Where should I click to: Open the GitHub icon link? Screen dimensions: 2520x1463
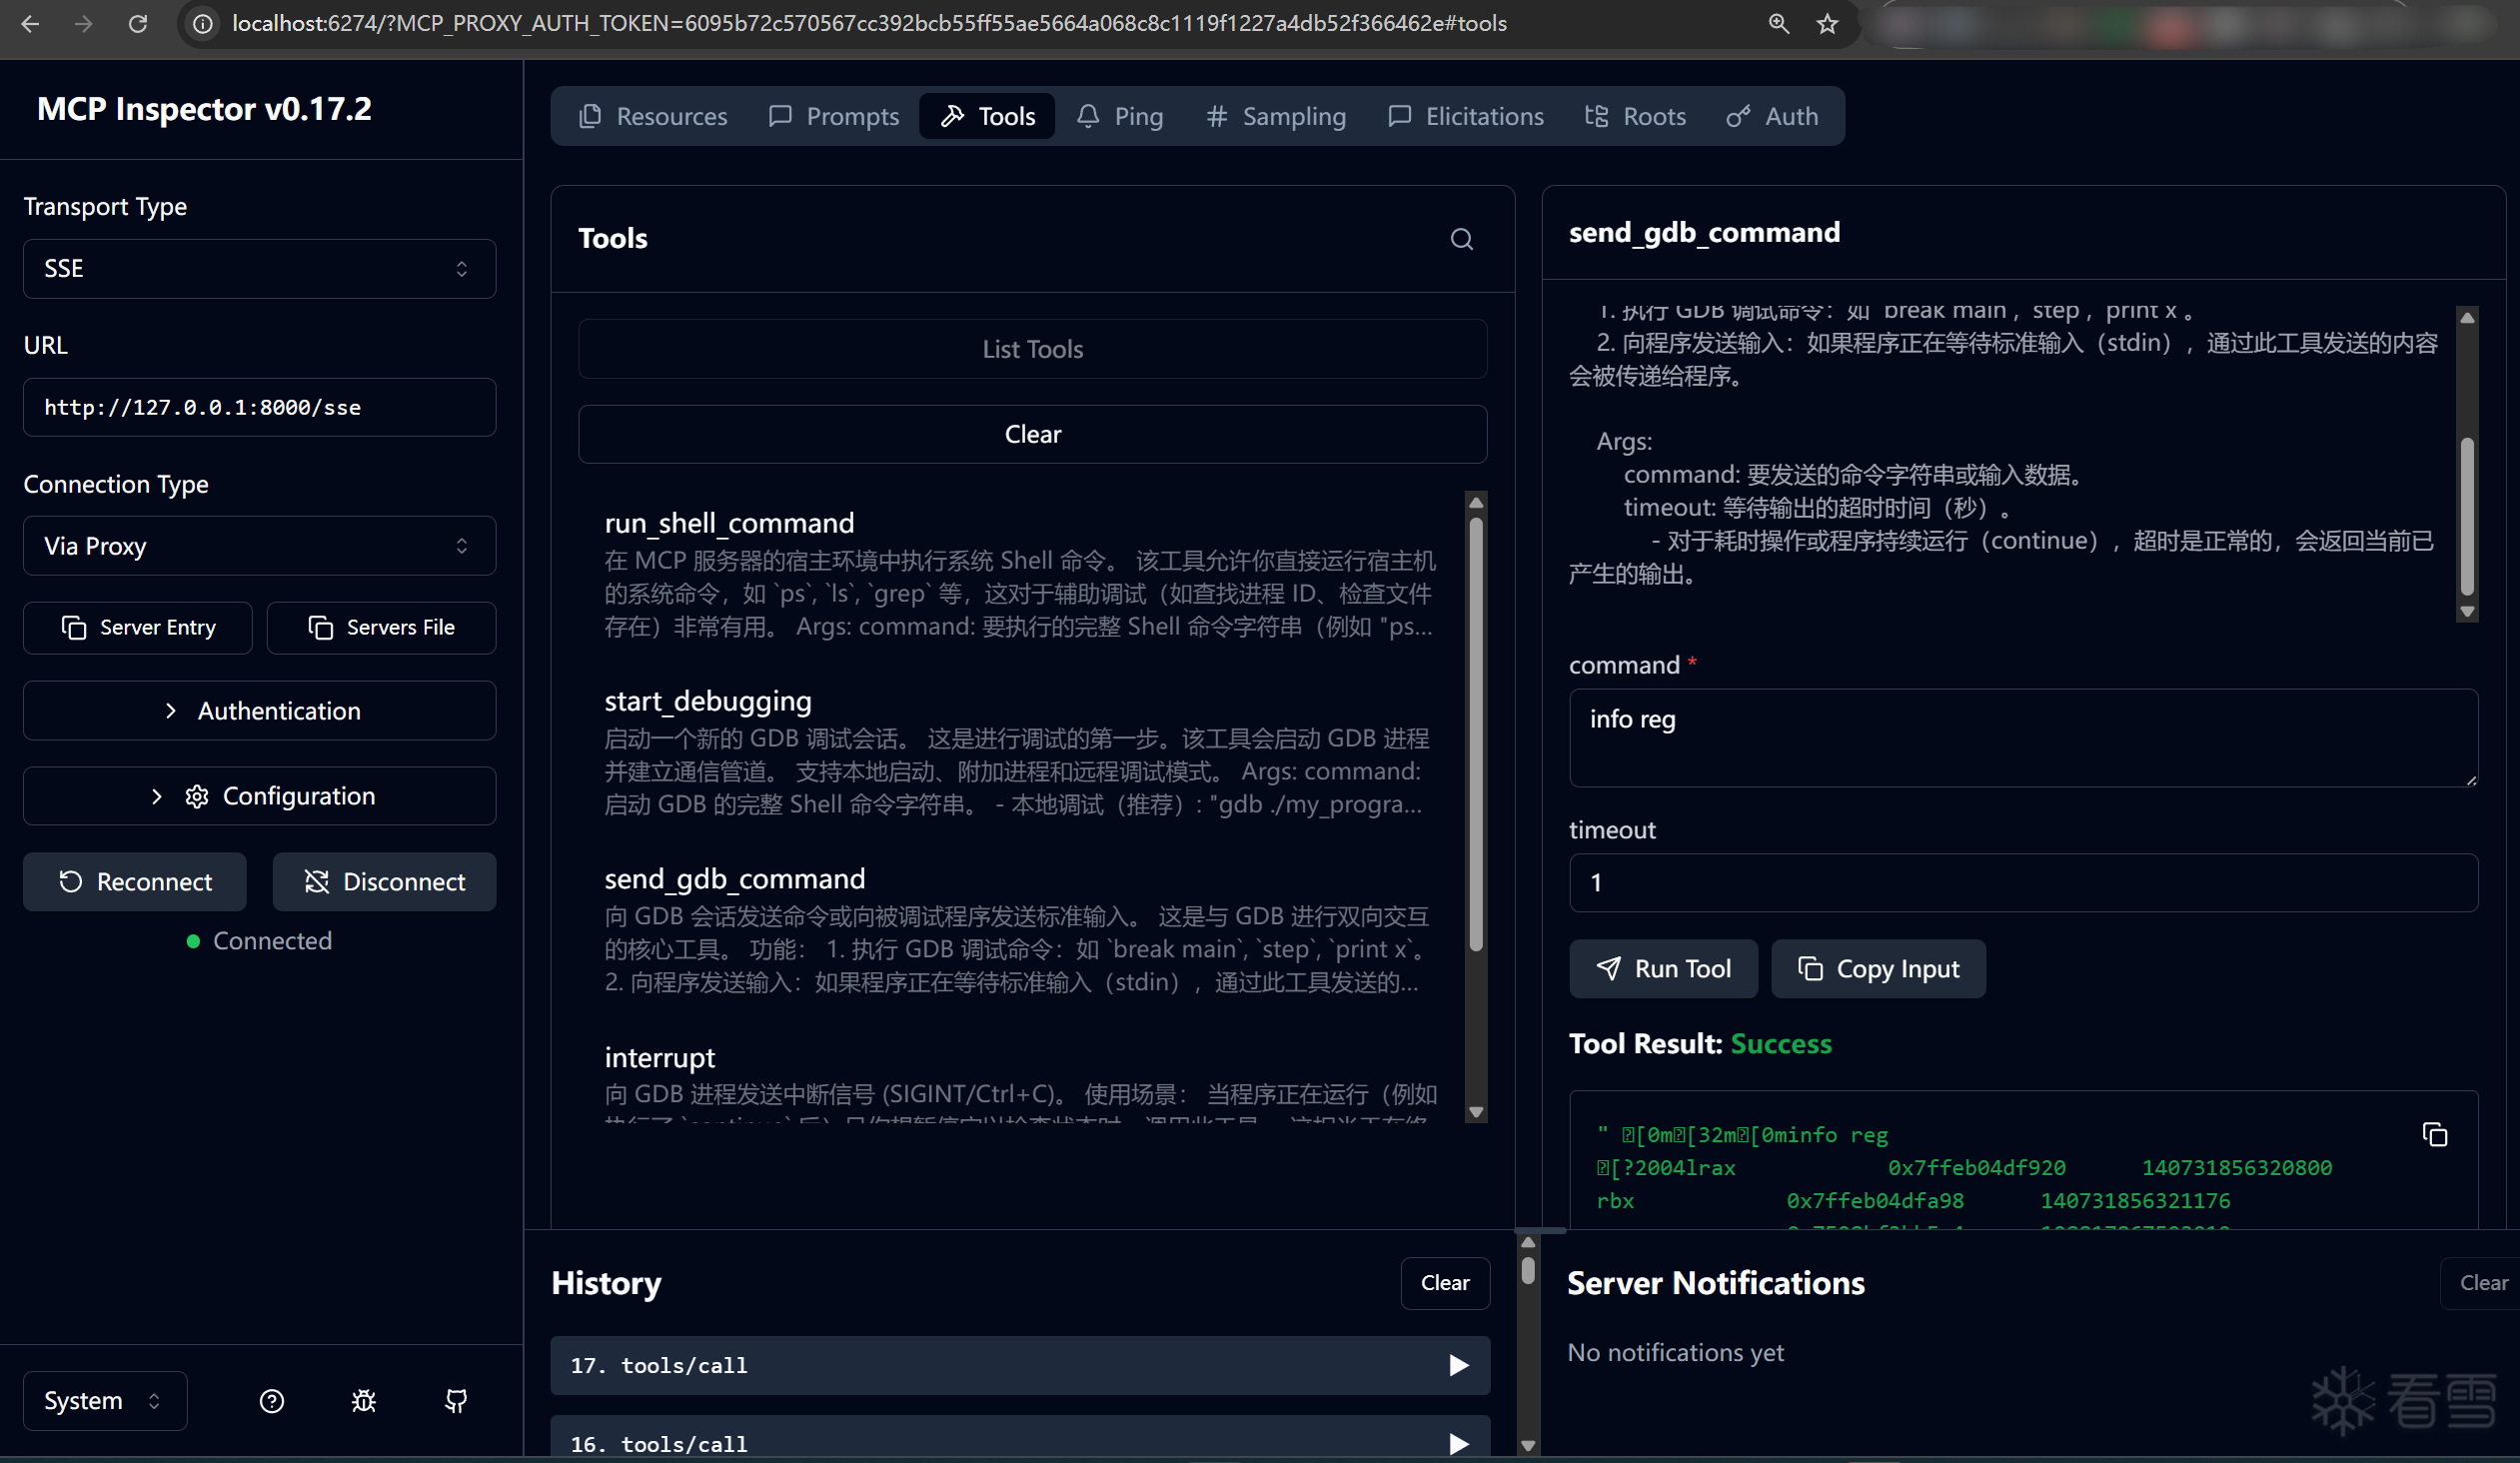pyautogui.click(x=456, y=1400)
